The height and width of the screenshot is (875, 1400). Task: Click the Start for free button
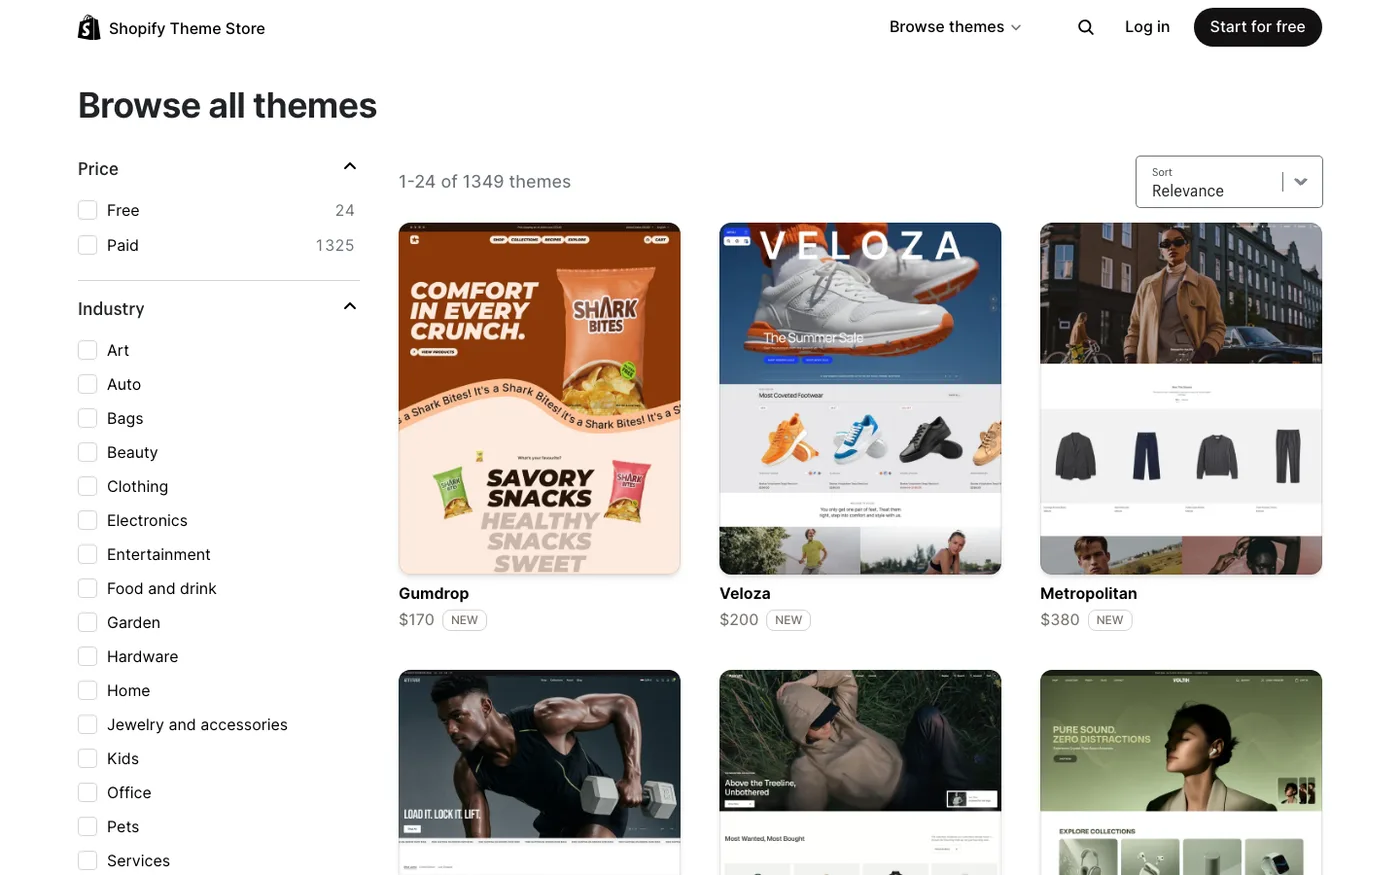pos(1257,27)
